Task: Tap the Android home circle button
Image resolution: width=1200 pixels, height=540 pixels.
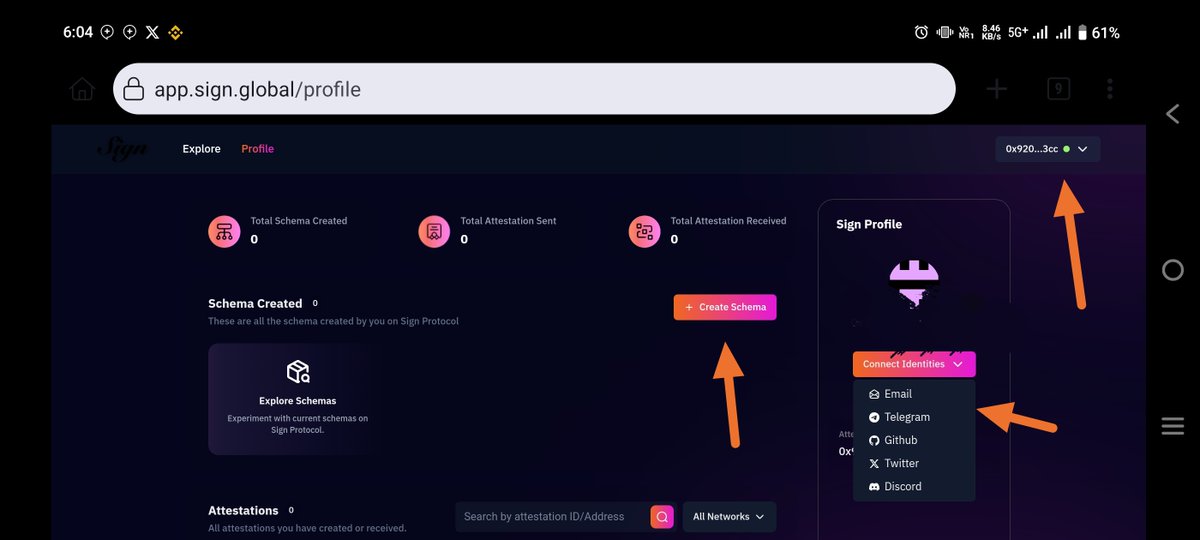Action: [x=1173, y=270]
